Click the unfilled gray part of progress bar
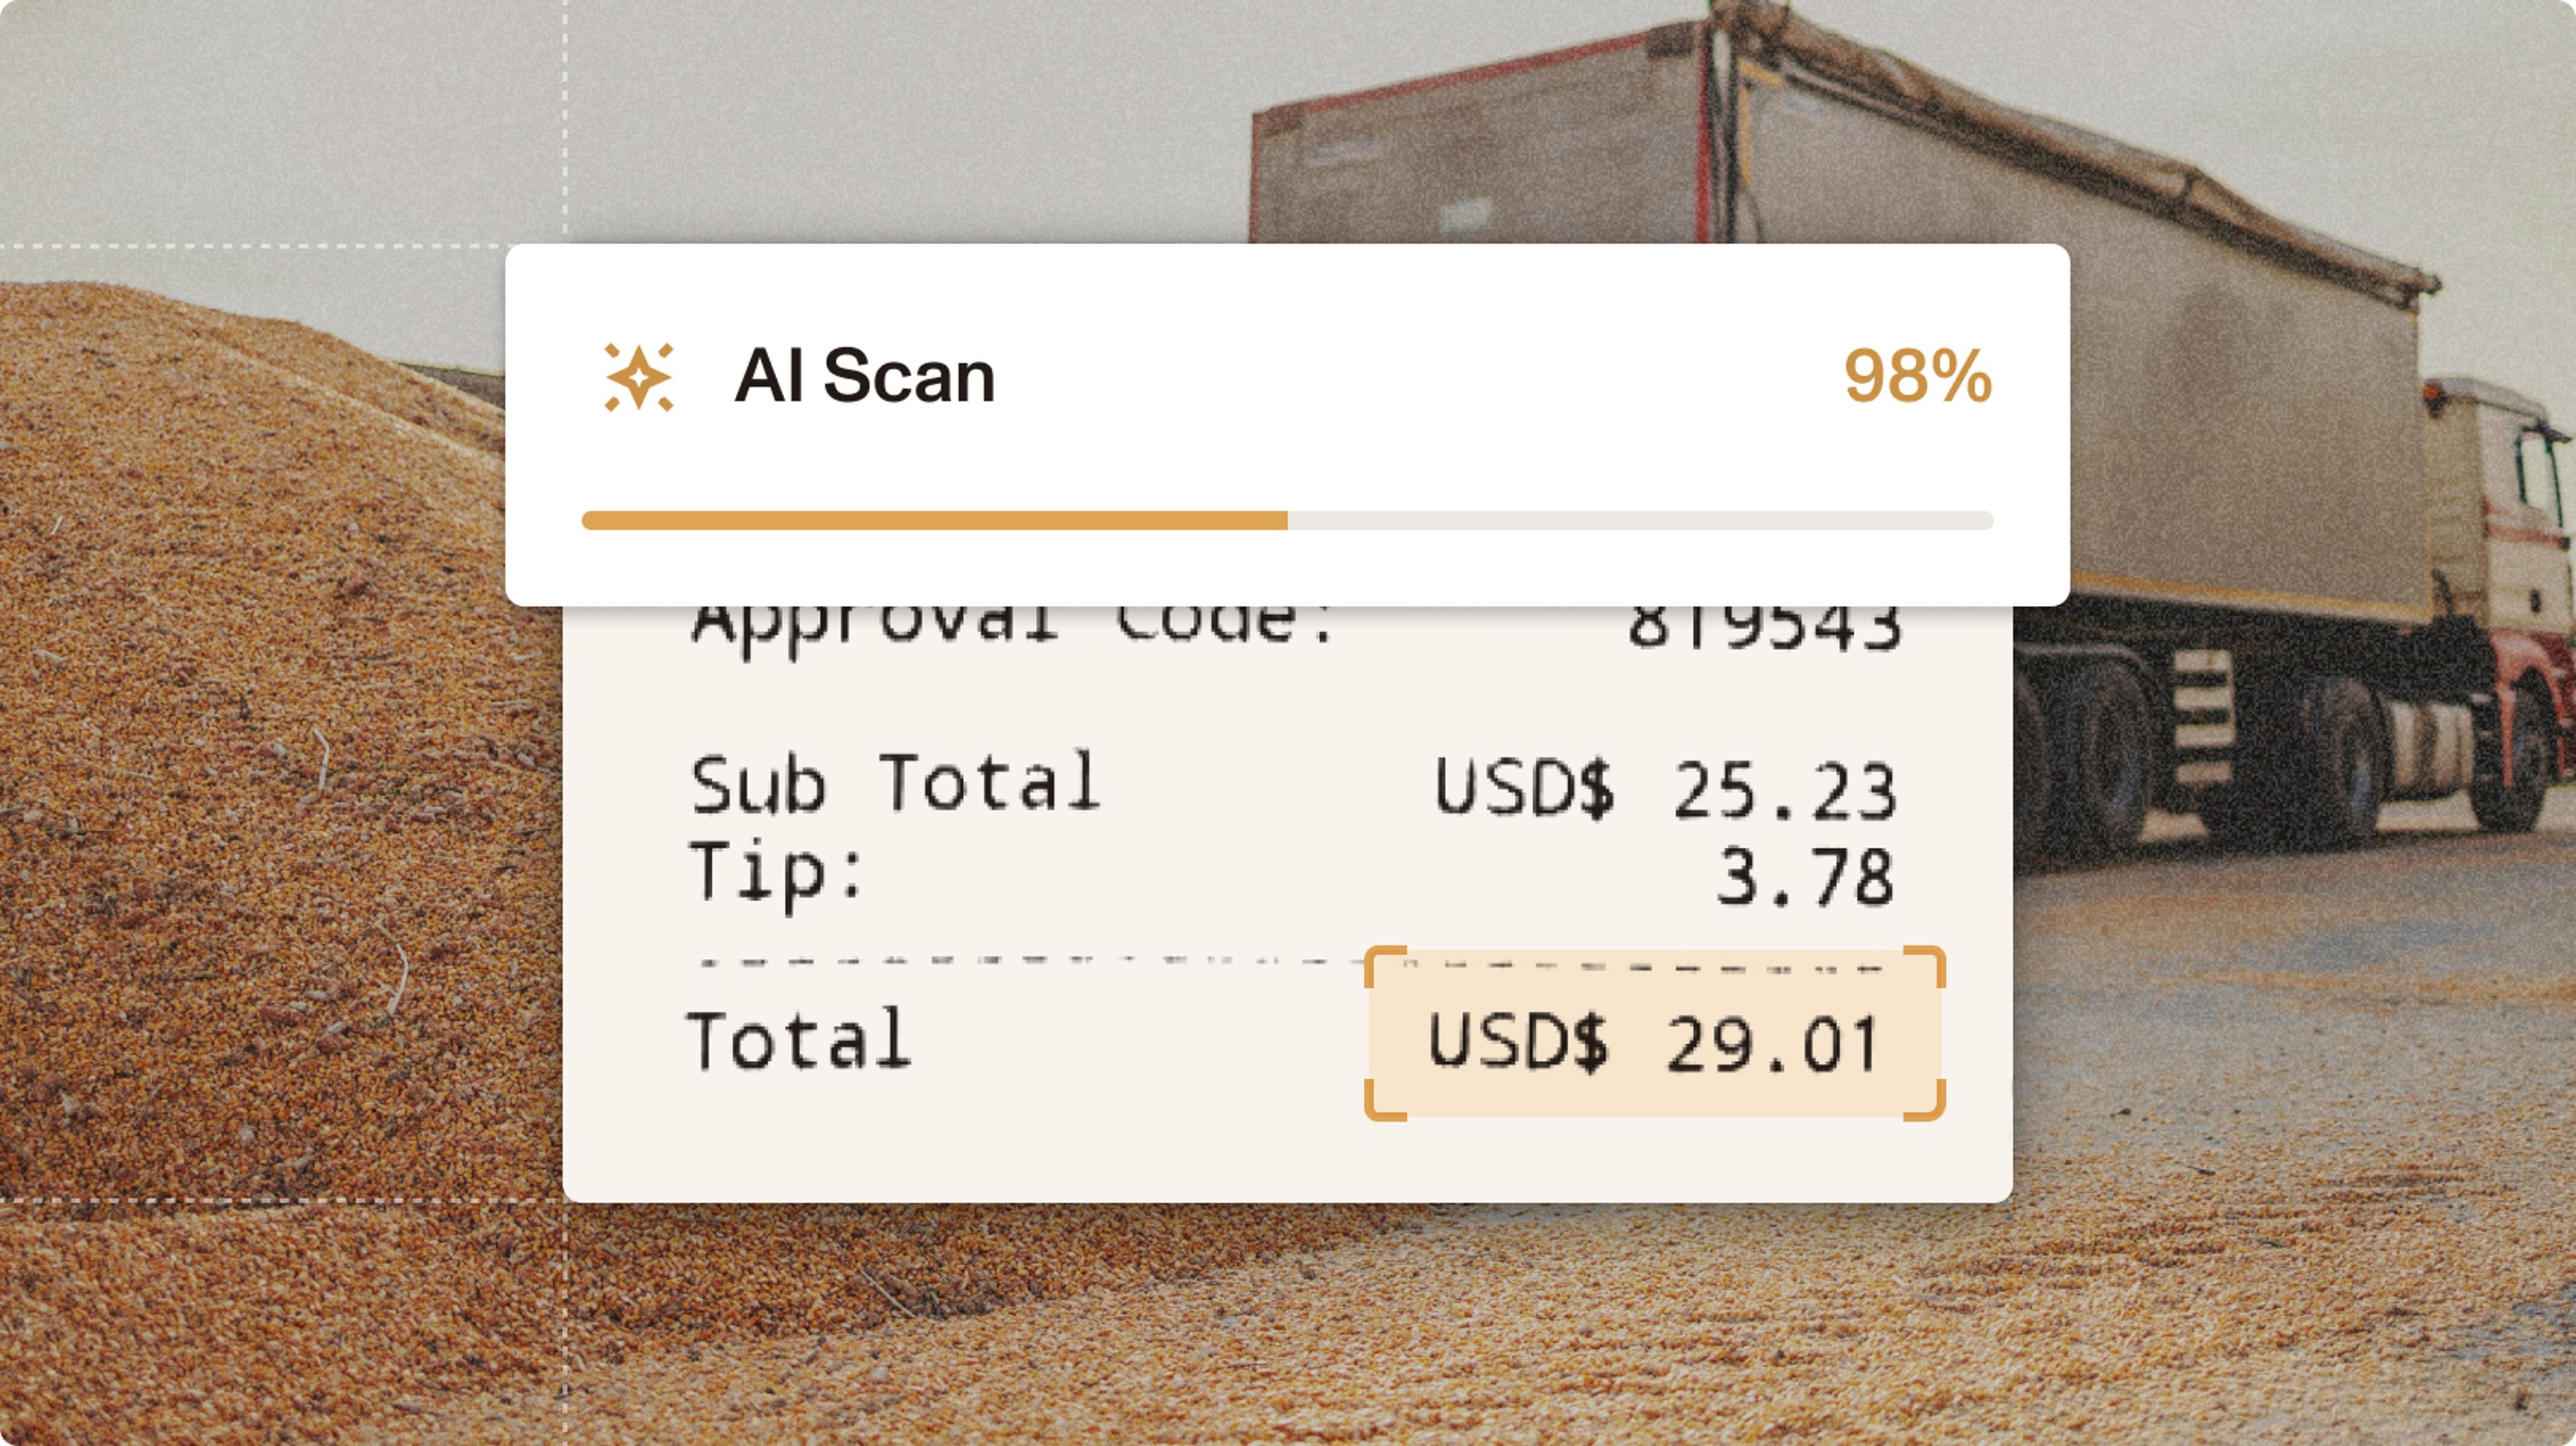The height and width of the screenshot is (1446, 2576). tap(1640, 520)
